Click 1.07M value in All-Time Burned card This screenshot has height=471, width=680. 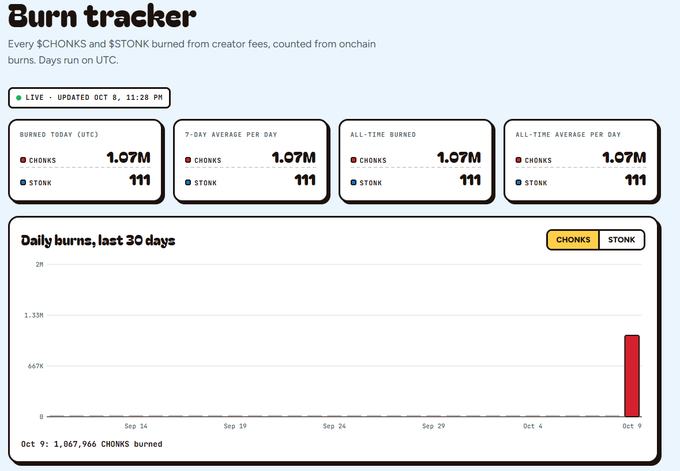(x=459, y=157)
